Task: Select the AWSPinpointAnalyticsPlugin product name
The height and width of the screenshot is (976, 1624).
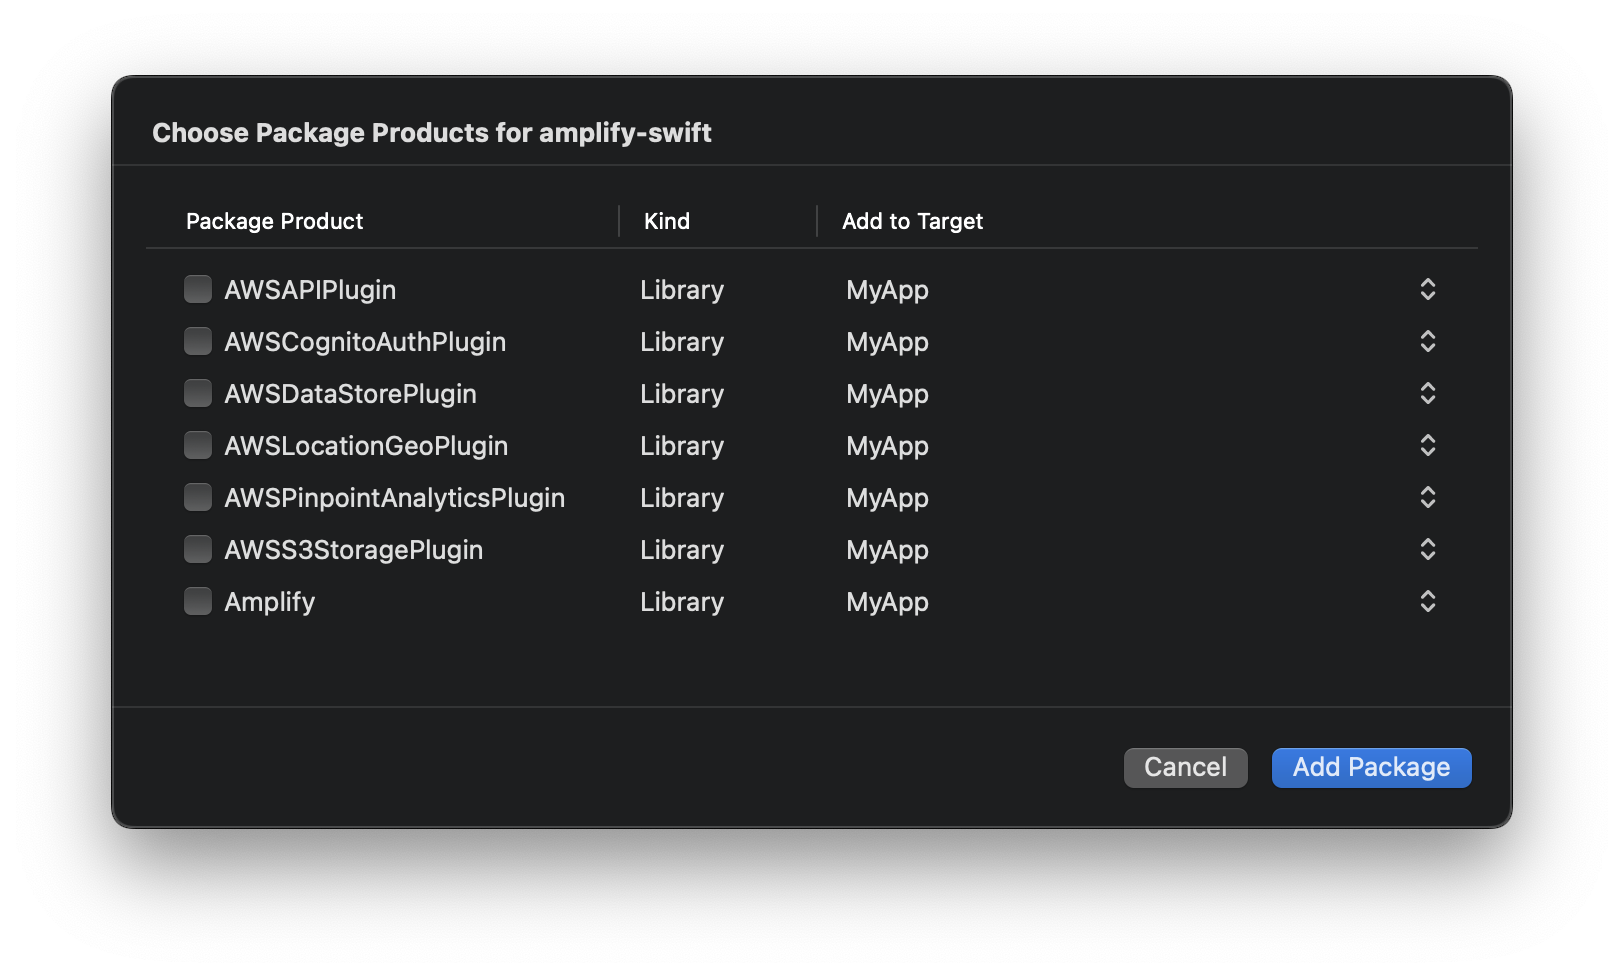Action: 395,498
